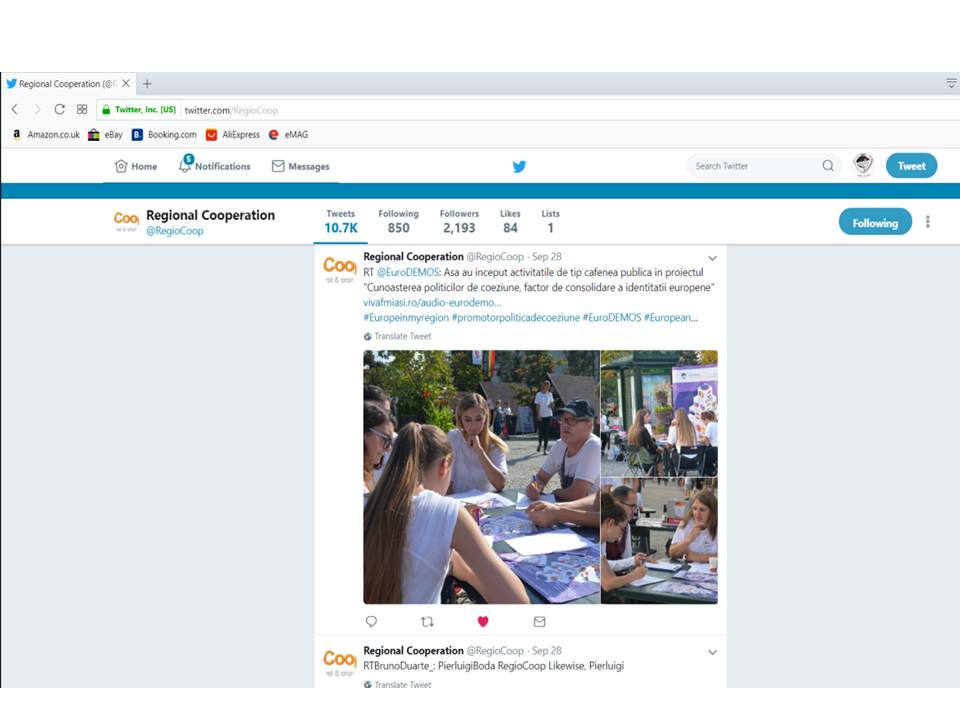Click the Twitter bird logo in navbar

tap(519, 166)
